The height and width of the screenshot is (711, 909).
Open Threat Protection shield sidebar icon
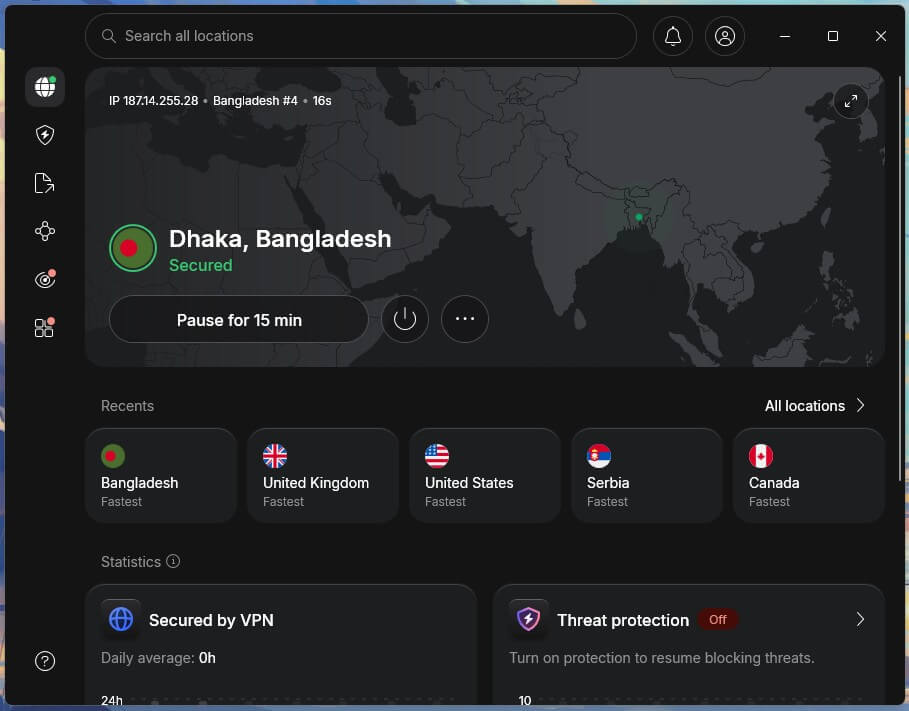coord(45,135)
